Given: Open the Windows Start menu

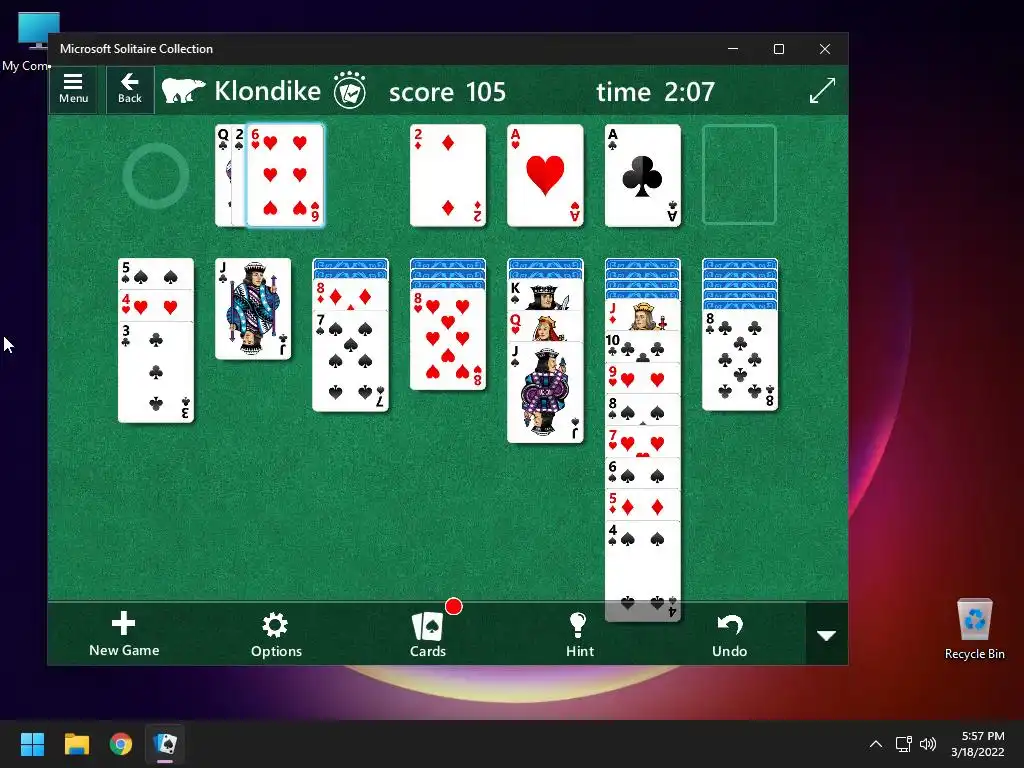Looking at the screenshot, I should (x=32, y=744).
